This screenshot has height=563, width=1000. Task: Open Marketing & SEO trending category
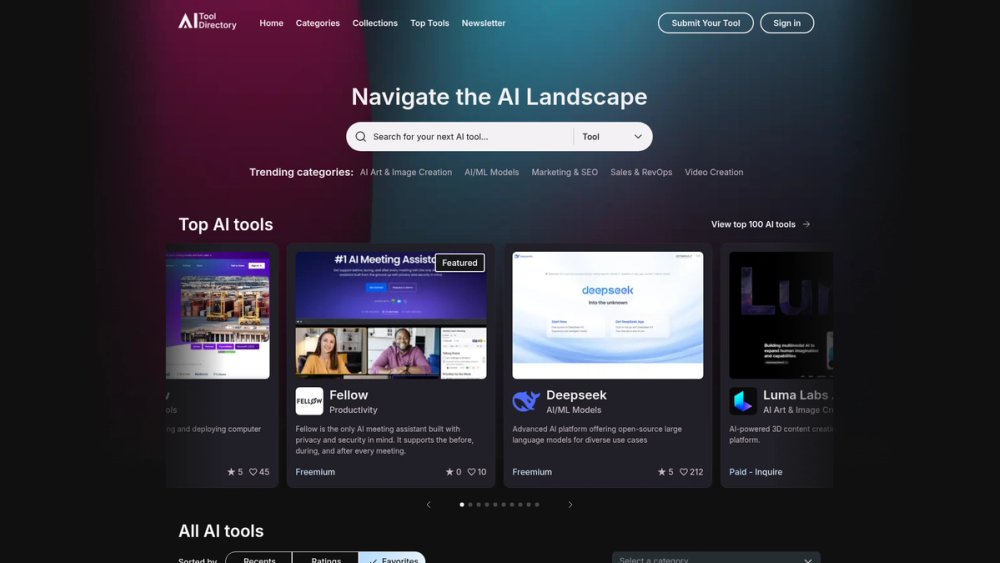(x=564, y=172)
